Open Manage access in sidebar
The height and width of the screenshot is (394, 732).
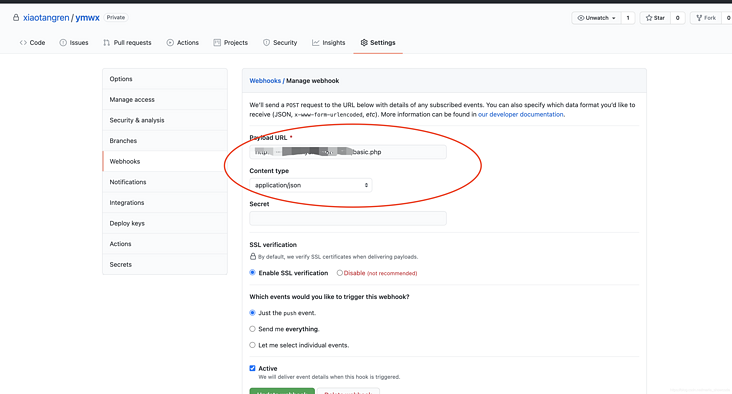pyautogui.click(x=165, y=99)
